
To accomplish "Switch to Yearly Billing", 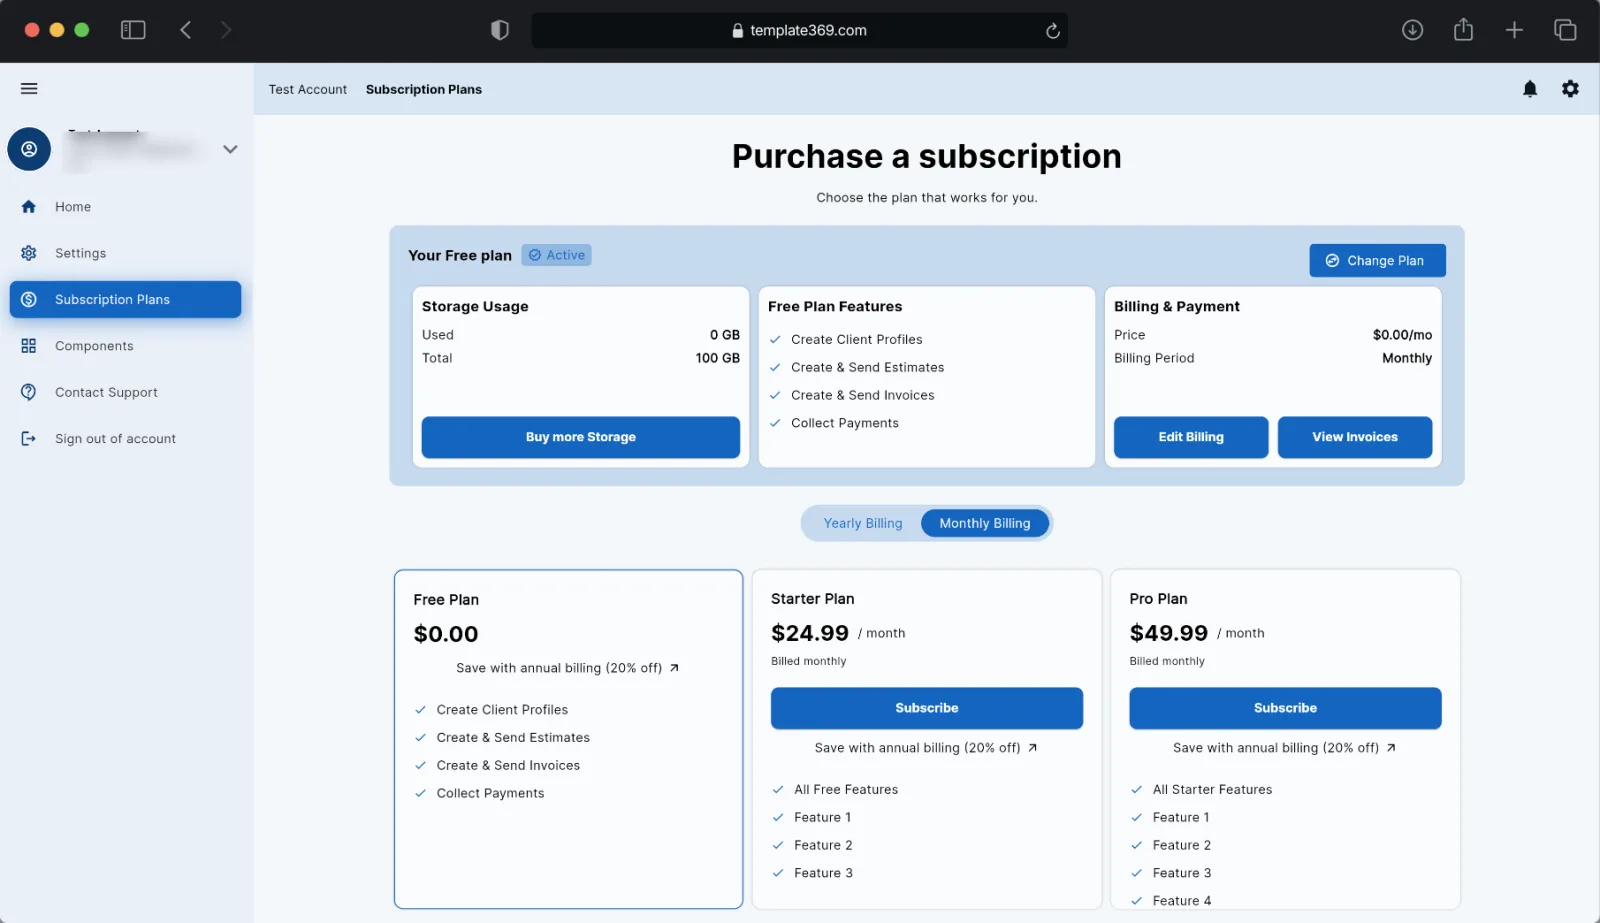I will pos(863,523).
